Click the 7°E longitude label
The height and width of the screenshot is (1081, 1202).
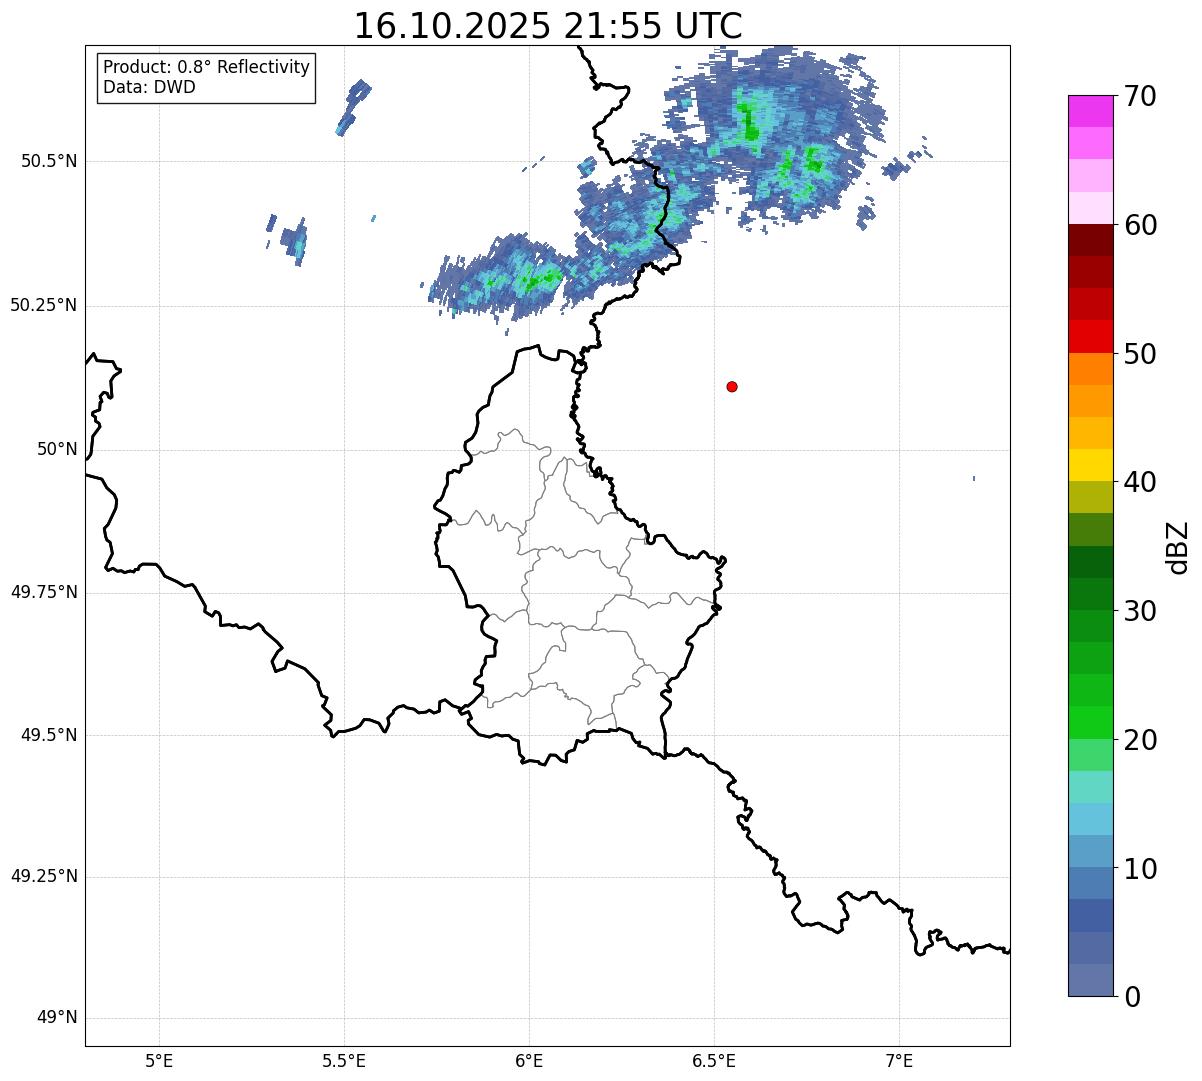(899, 1060)
